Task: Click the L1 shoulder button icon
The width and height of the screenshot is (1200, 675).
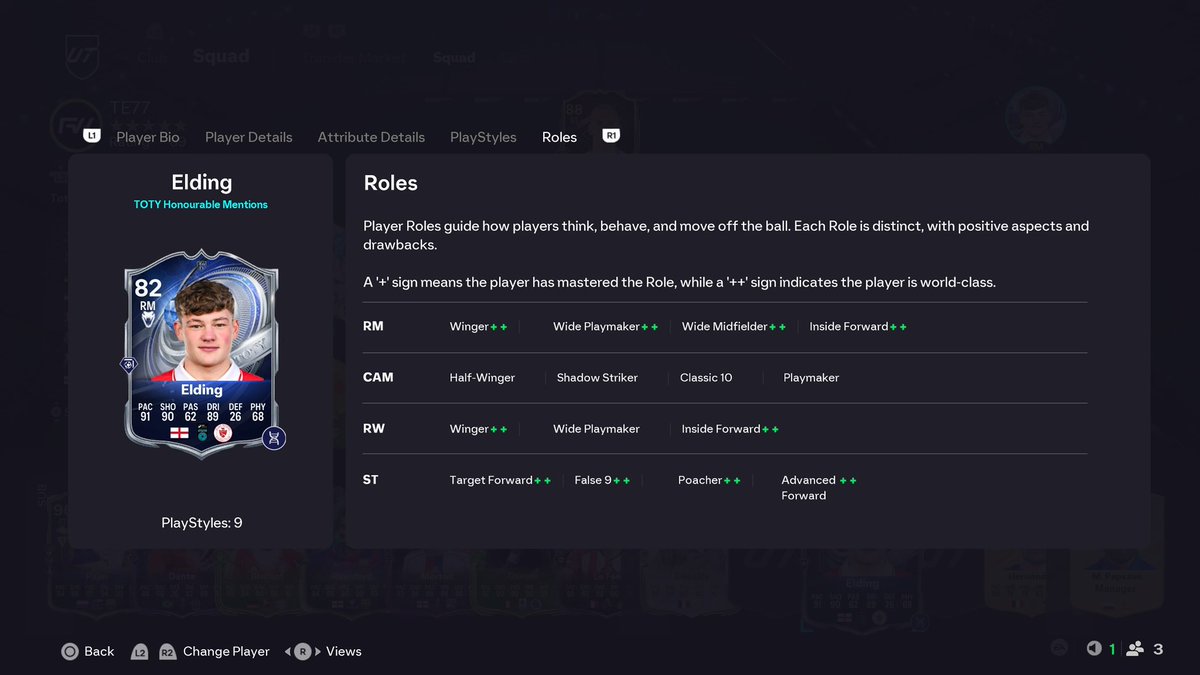Action: (x=92, y=135)
